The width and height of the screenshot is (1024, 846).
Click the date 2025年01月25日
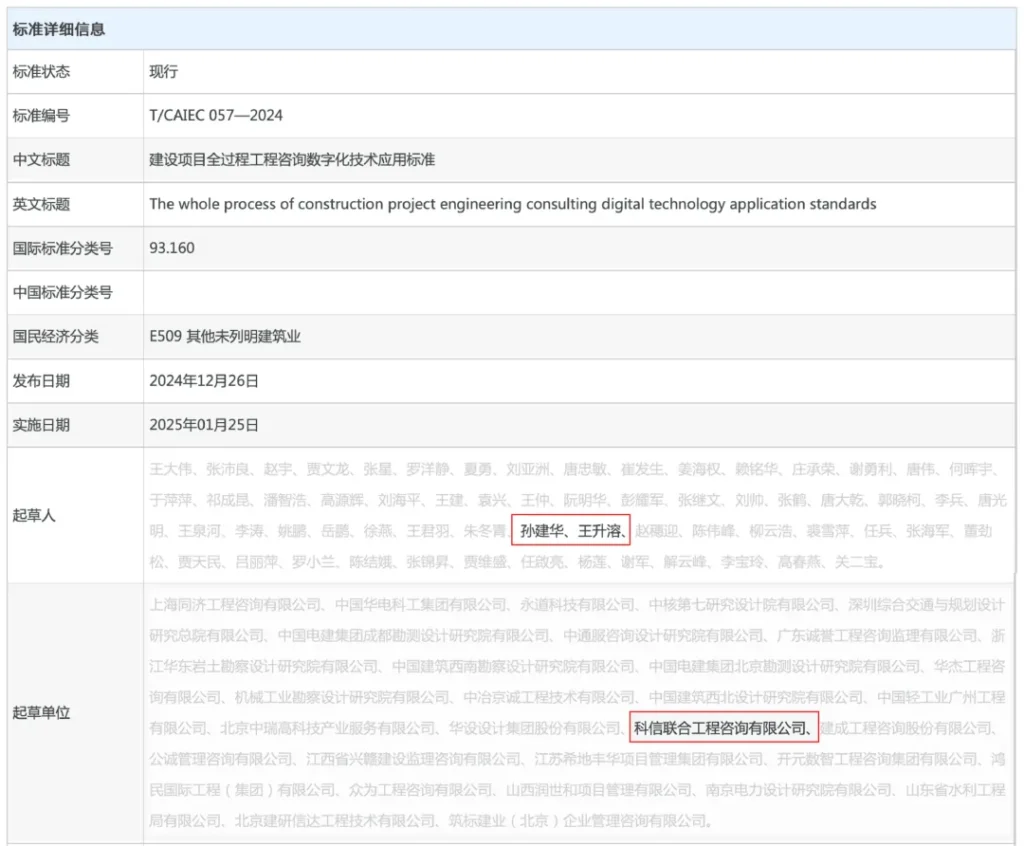click(x=204, y=425)
